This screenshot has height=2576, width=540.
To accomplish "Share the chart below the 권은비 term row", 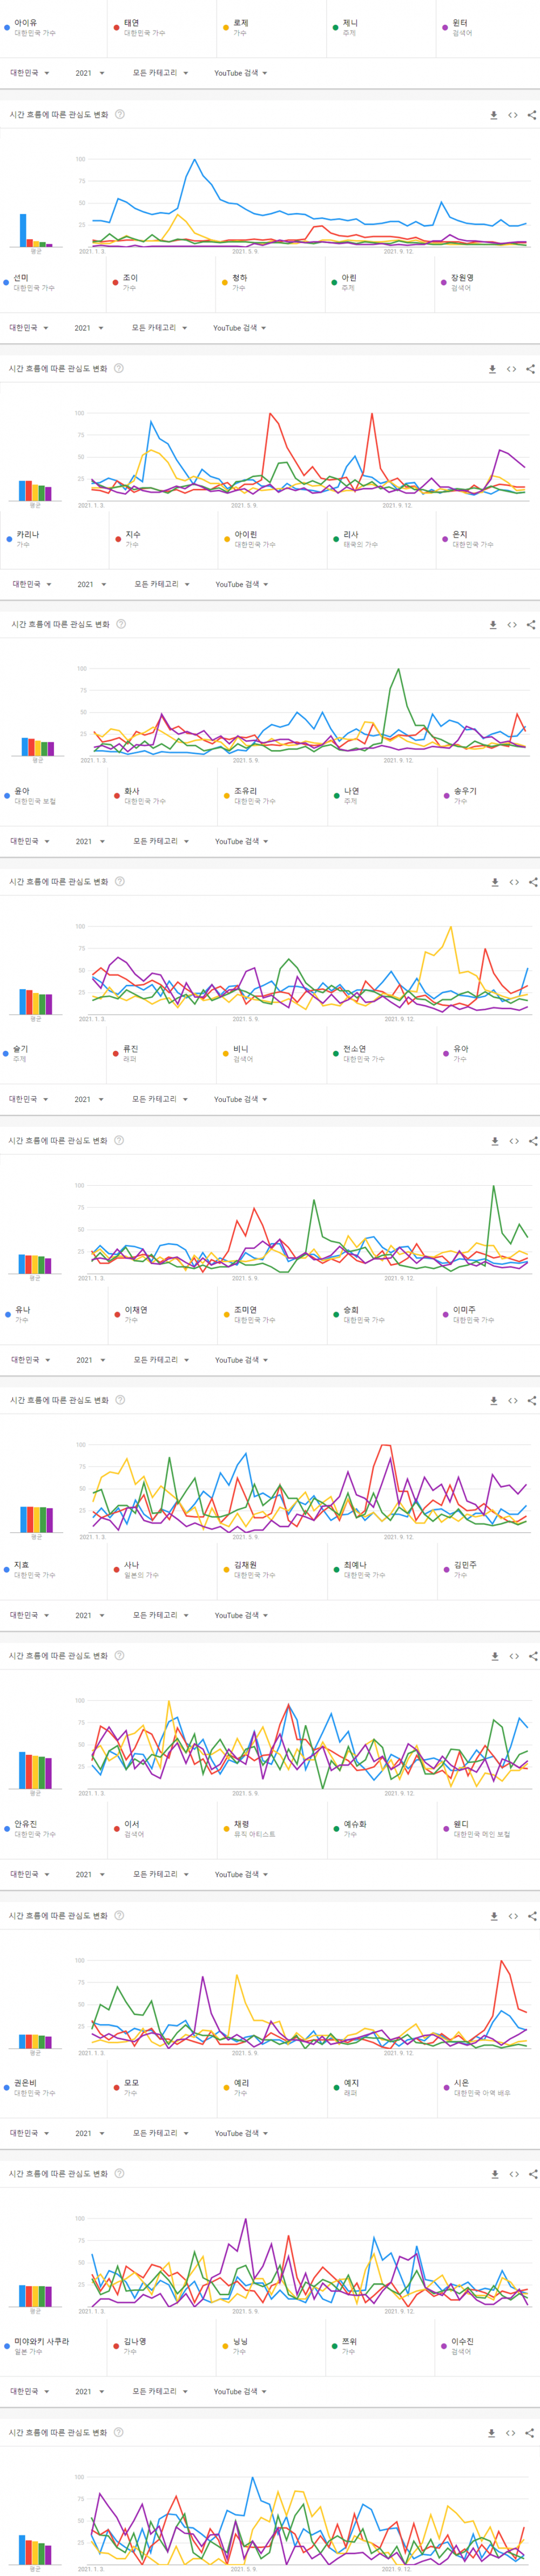I will pos(532,2175).
